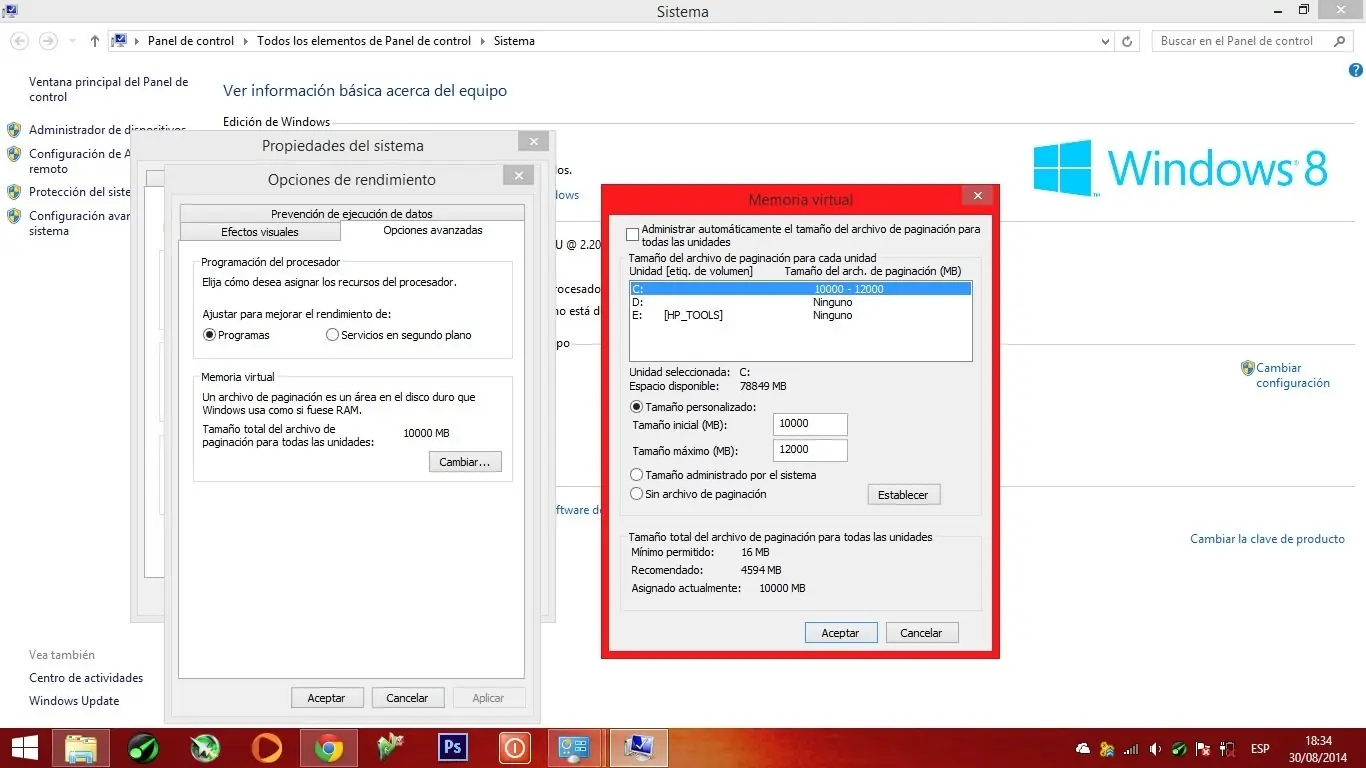Open the OneDrive cloud tray icon

(x=1083, y=748)
